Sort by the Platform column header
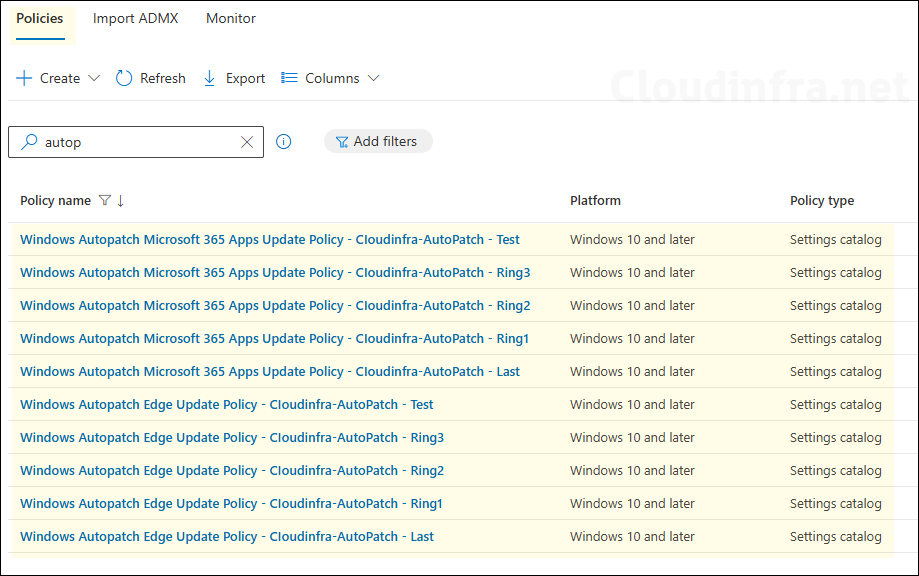The image size is (919, 576). (x=595, y=201)
